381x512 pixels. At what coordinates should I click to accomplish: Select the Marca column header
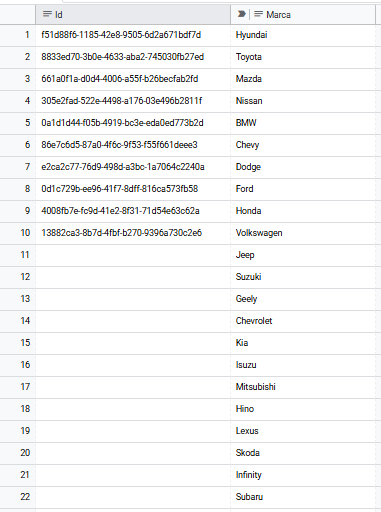(303, 14)
